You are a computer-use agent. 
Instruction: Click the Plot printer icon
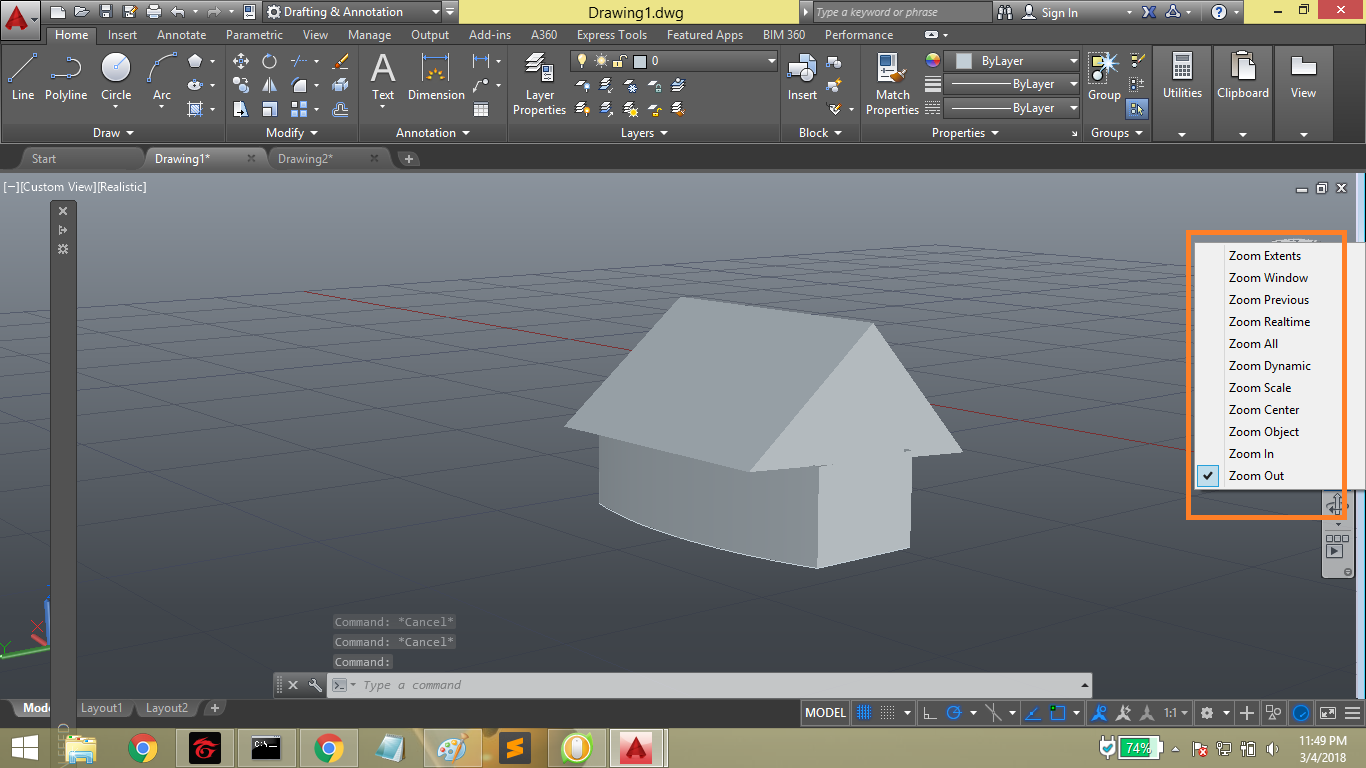(154, 12)
